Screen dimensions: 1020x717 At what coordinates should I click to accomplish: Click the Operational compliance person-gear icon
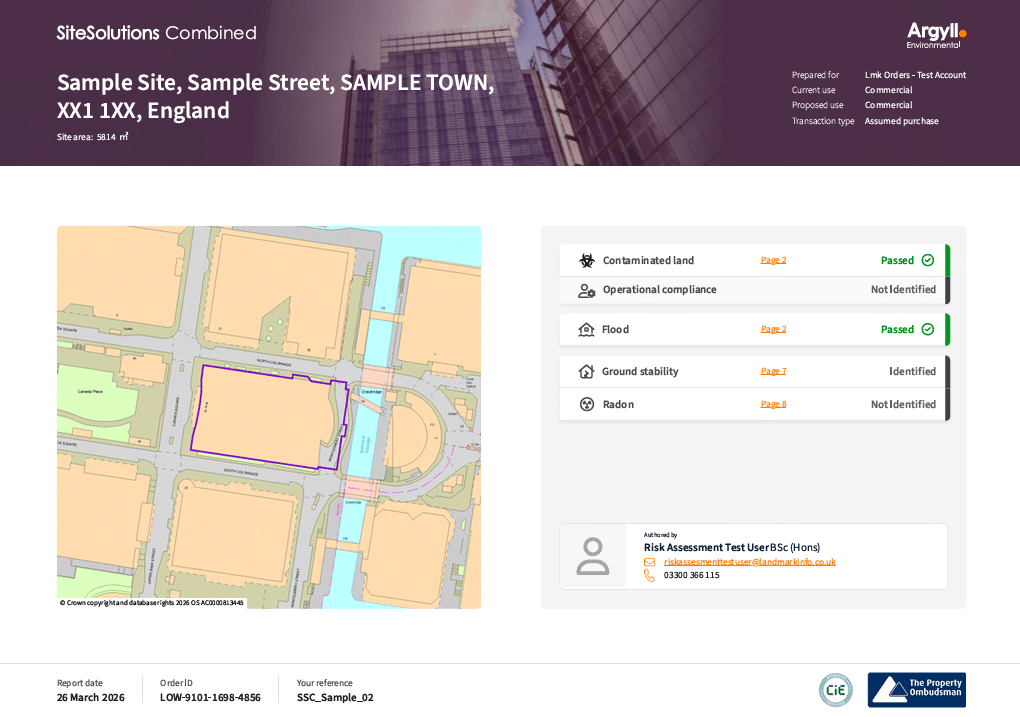pyautogui.click(x=587, y=290)
